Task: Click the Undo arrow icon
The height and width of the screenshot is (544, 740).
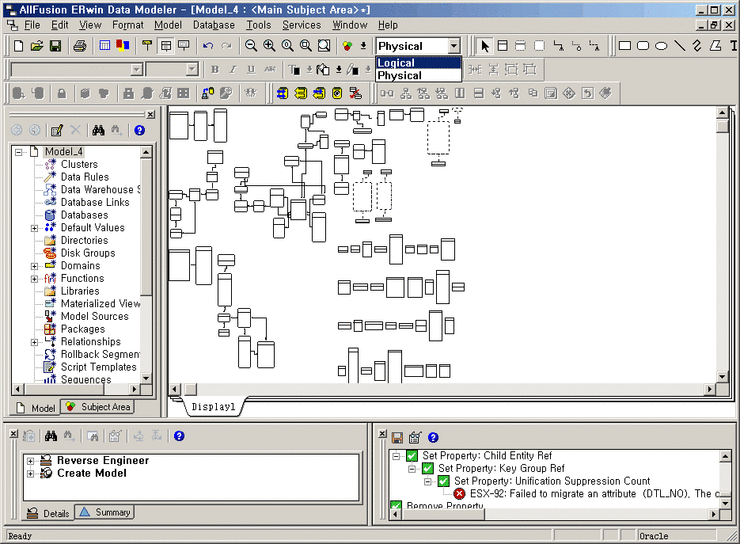Action: [x=208, y=46]
